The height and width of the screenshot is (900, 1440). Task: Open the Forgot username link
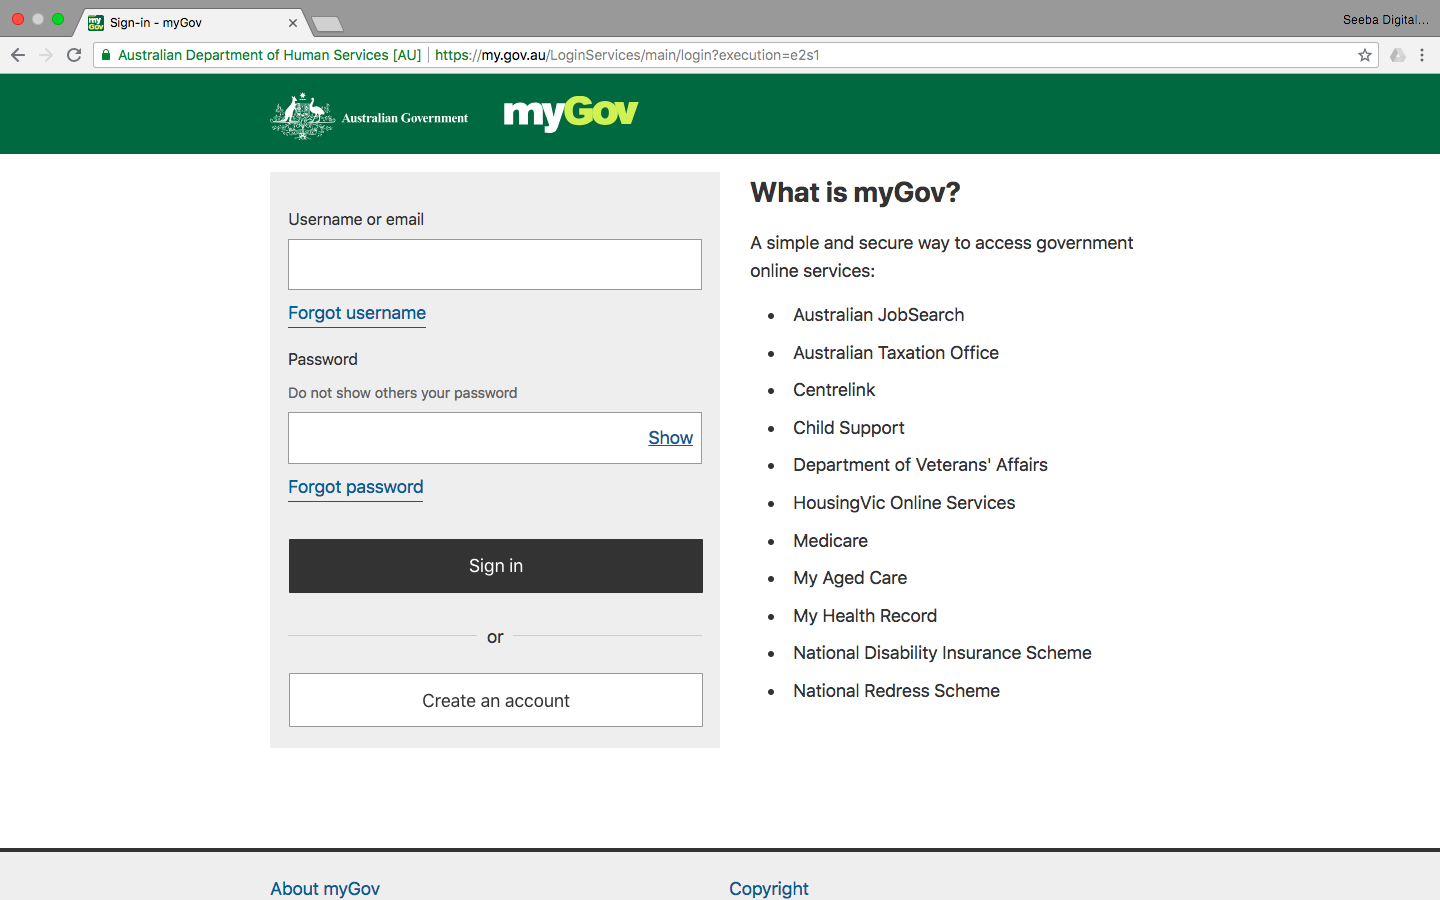pos(357,313)
